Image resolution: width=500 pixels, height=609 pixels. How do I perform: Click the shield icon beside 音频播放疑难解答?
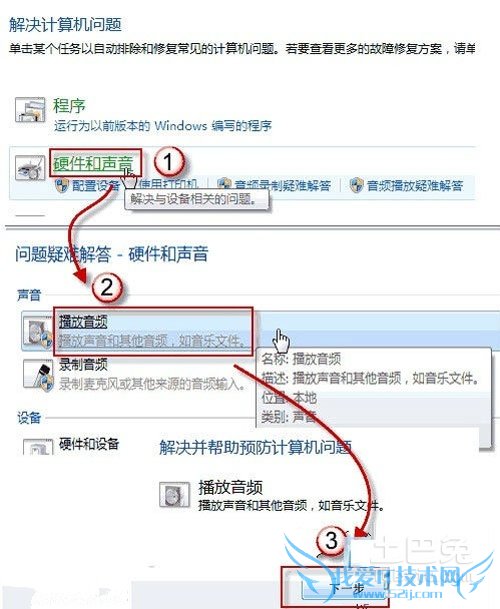pos(357,186)
